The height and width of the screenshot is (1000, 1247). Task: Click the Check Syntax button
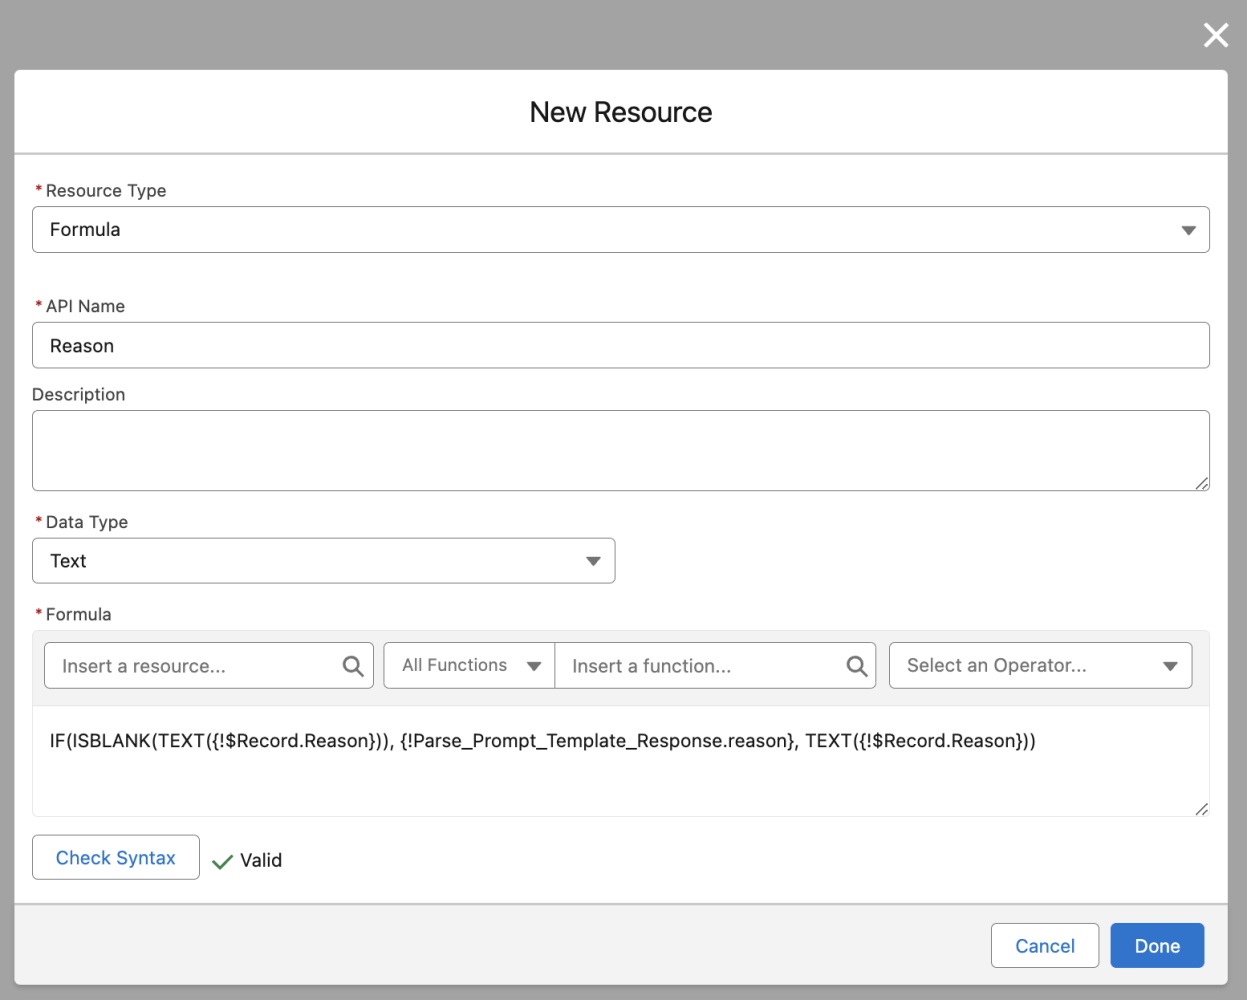coord(115,857)
